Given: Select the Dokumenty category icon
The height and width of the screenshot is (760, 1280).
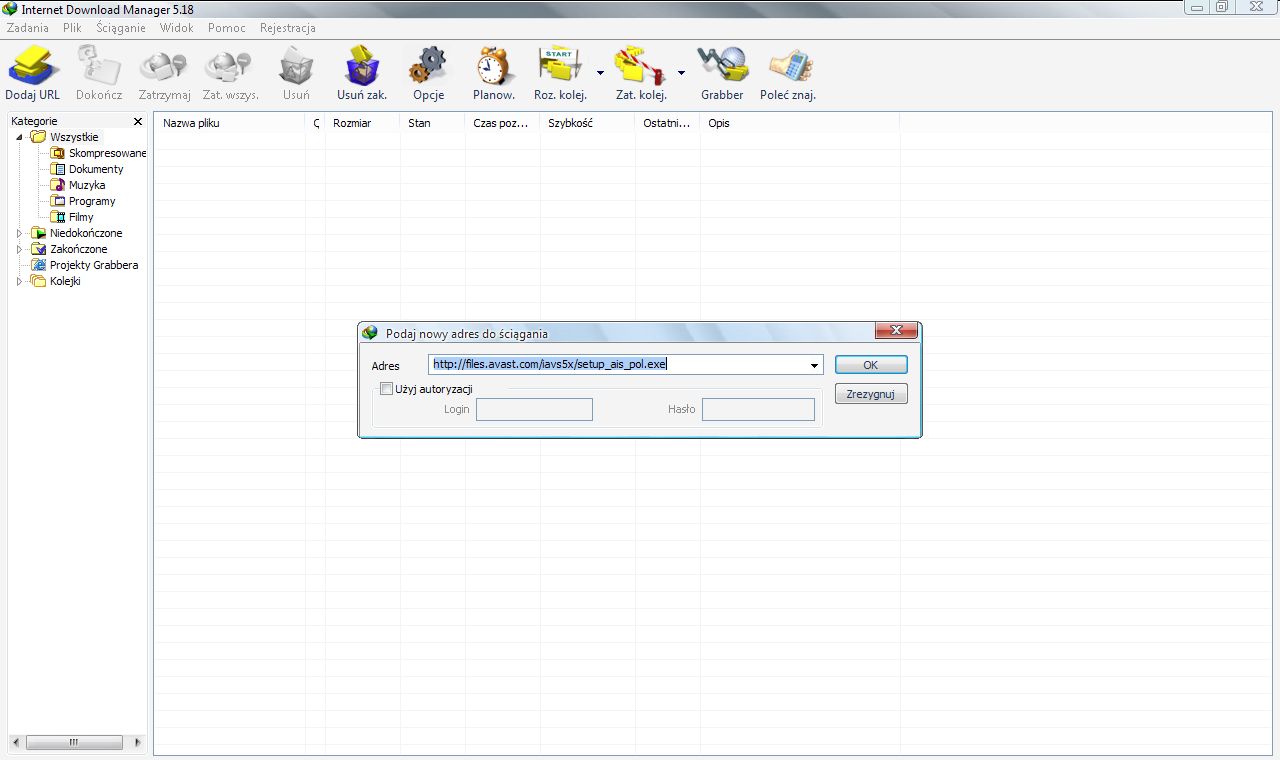Looking at the screenshot, I should point(59,169).
